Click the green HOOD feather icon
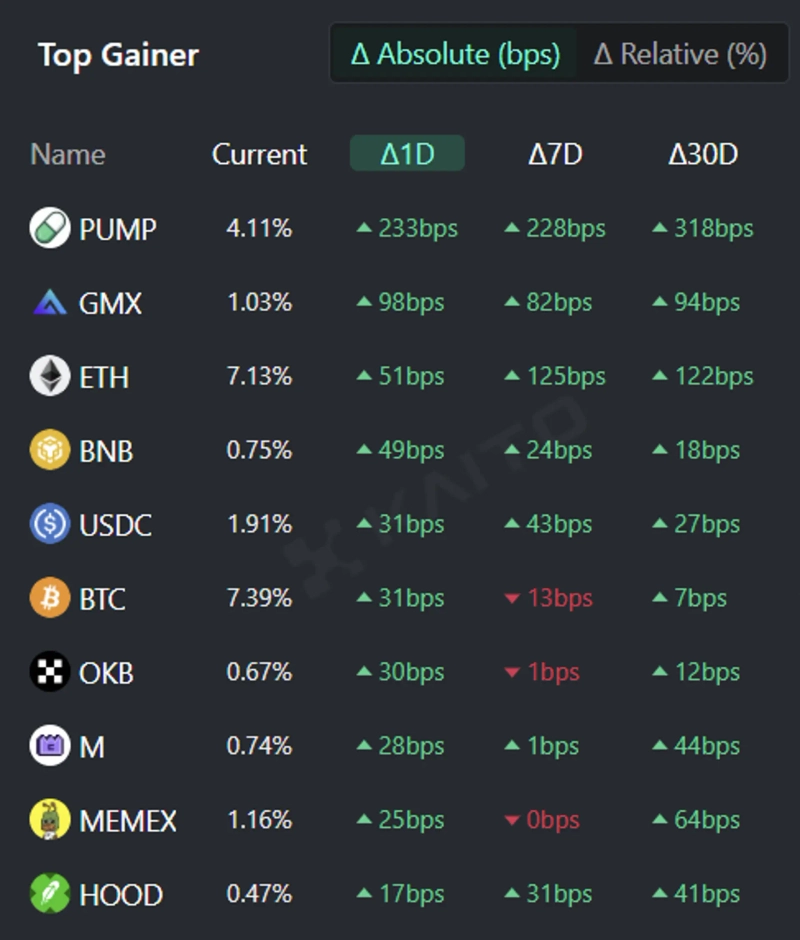The width and height of the screenshot is (800, 940). coord(50,895)
